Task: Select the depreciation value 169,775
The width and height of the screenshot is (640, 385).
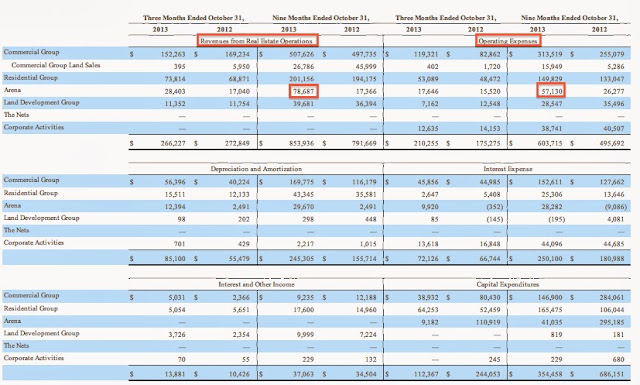Action: point(302,182)
